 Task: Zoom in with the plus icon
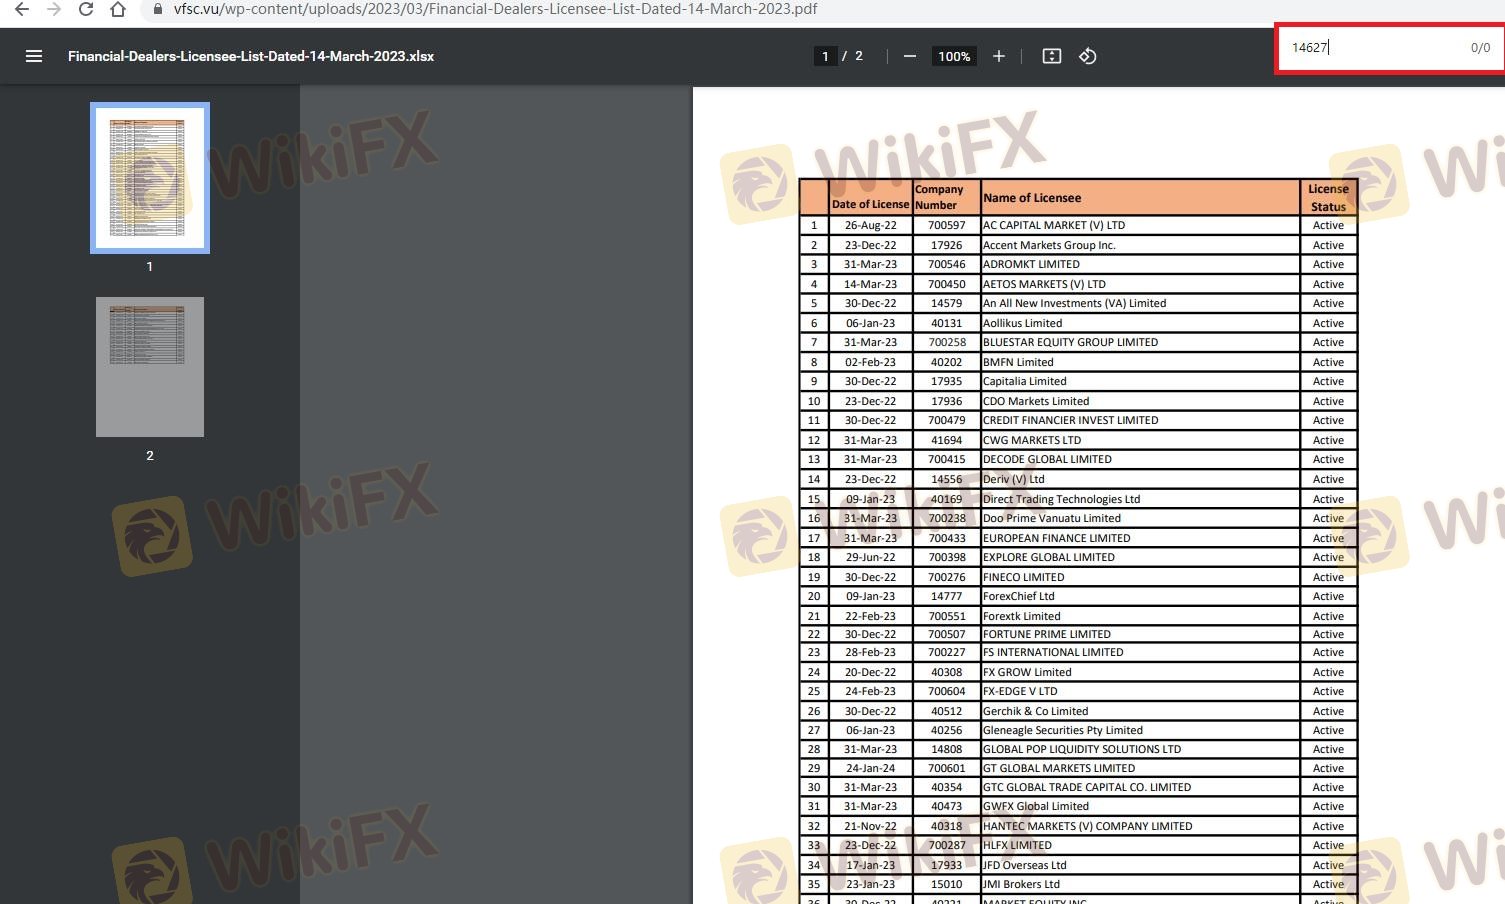pyautogui.click(x=998, y=56)
